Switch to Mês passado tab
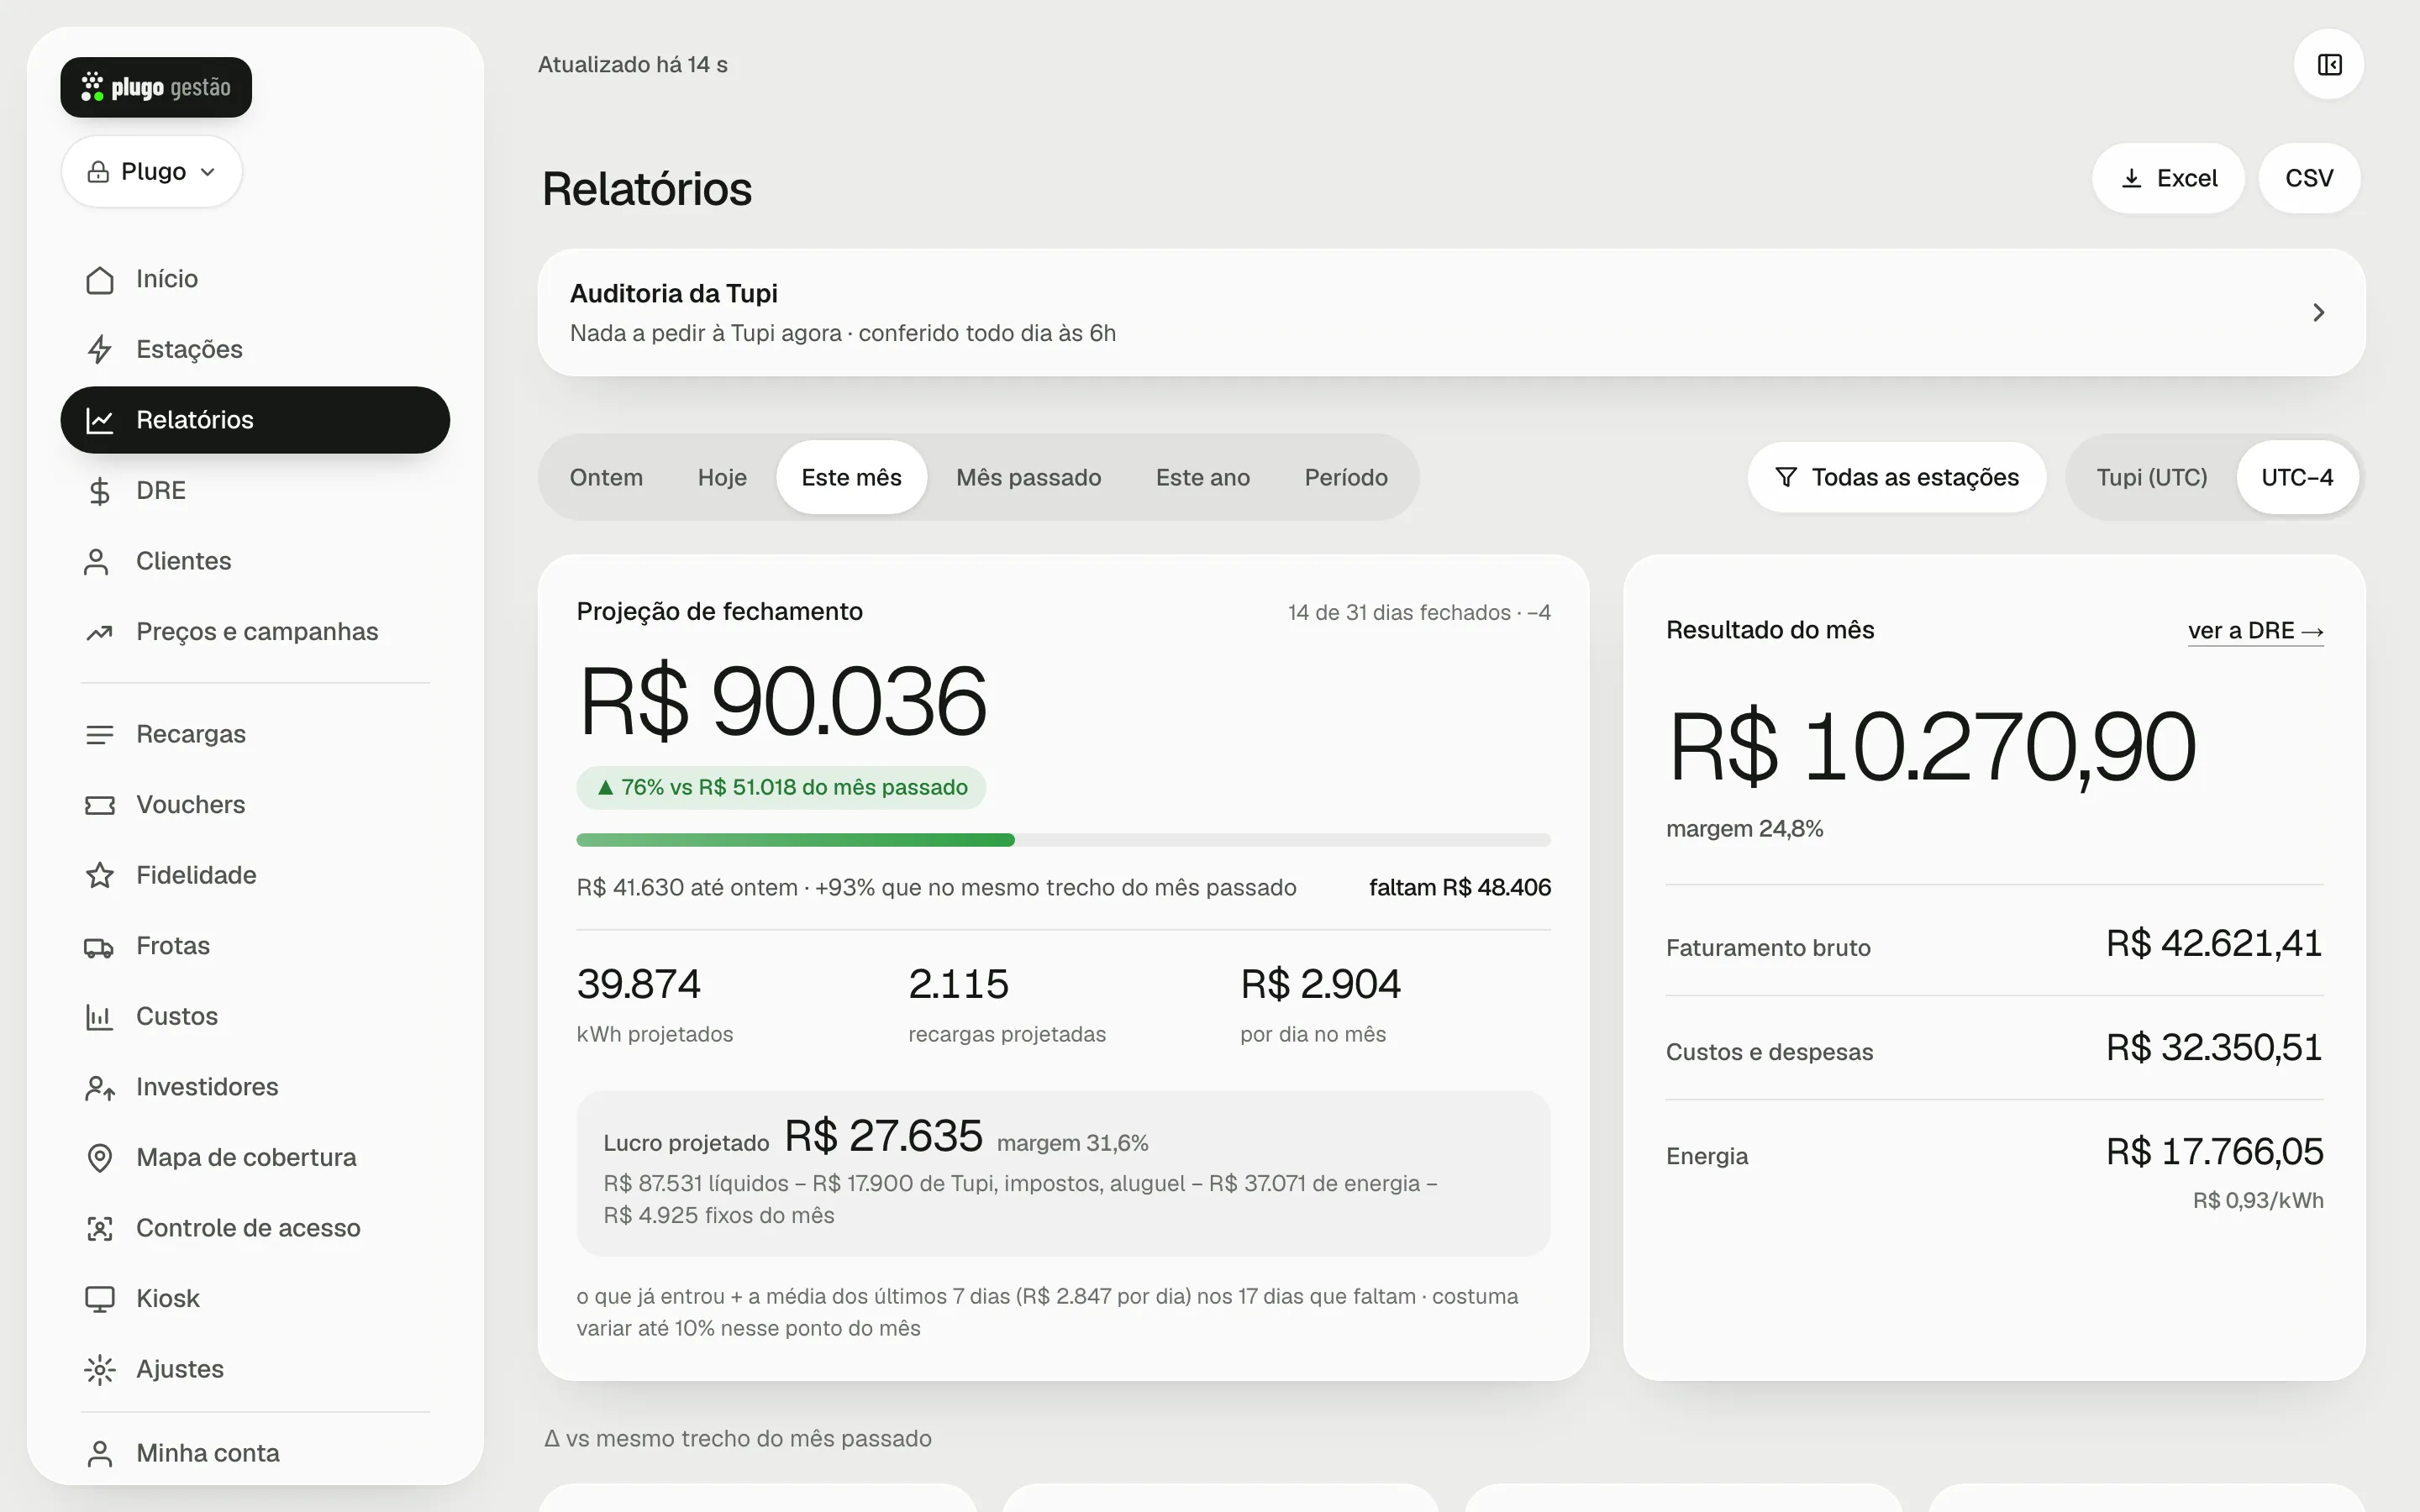 point(1028,478)
